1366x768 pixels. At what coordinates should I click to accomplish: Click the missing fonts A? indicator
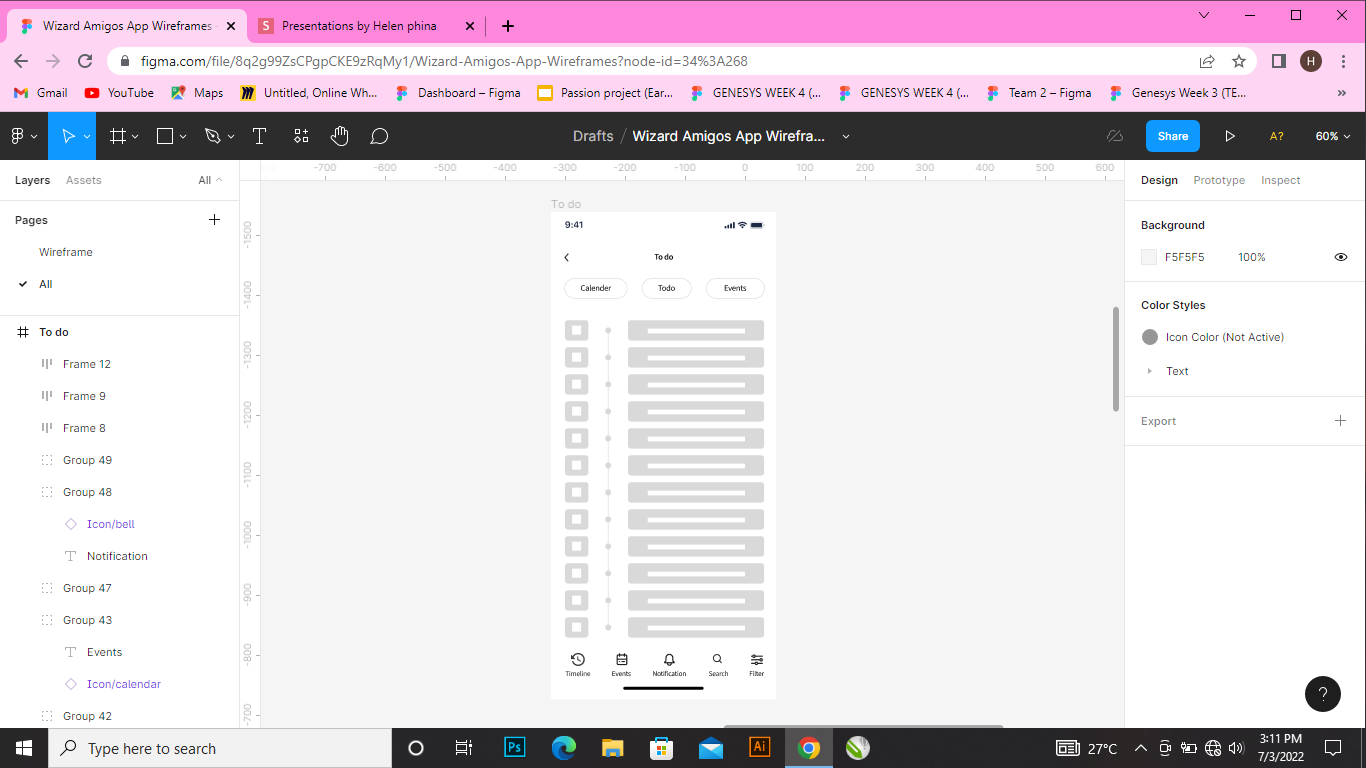(x=1277, y=136)
